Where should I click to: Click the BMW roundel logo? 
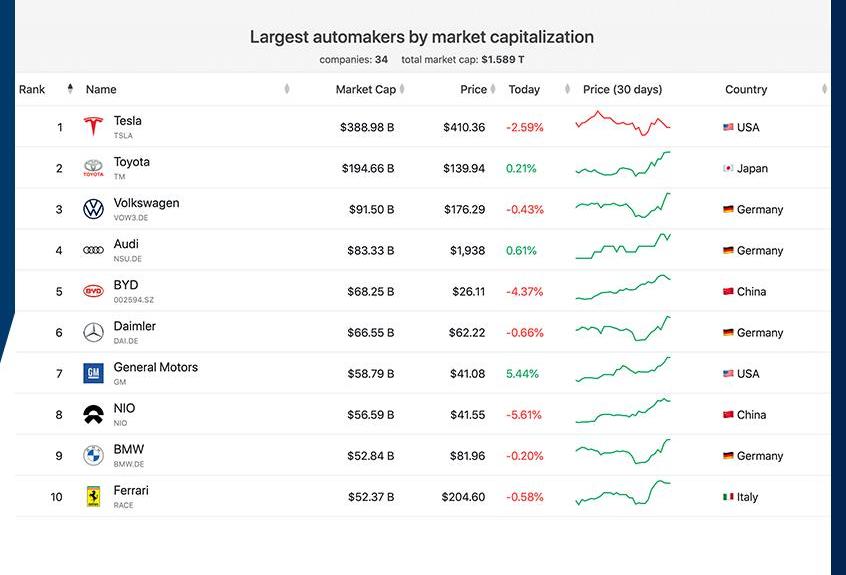click(x=93, y=456)
